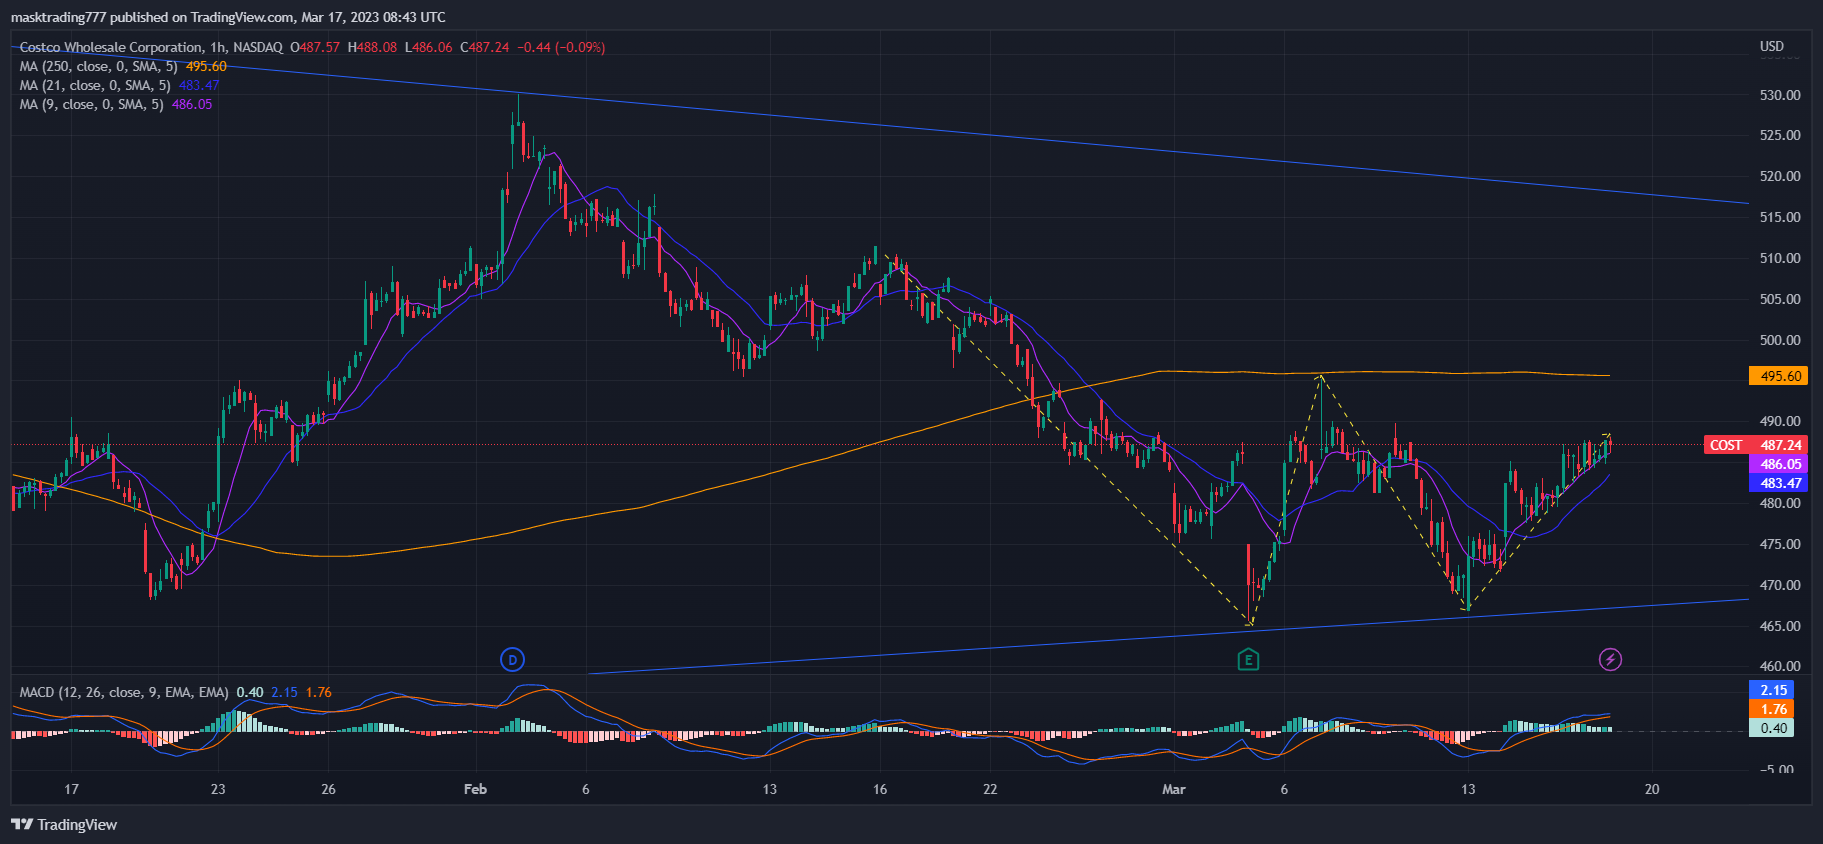Click the 465.00 price axis label

coord(1780,626)
